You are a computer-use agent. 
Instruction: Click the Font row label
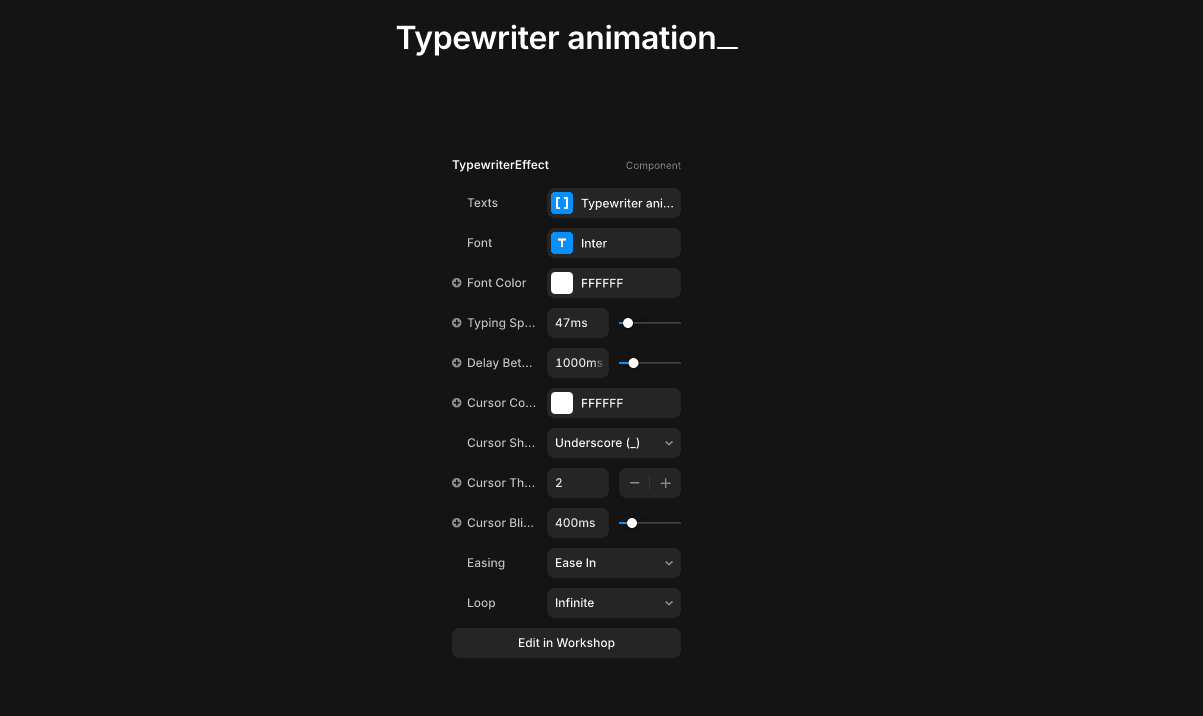point(479,243)
